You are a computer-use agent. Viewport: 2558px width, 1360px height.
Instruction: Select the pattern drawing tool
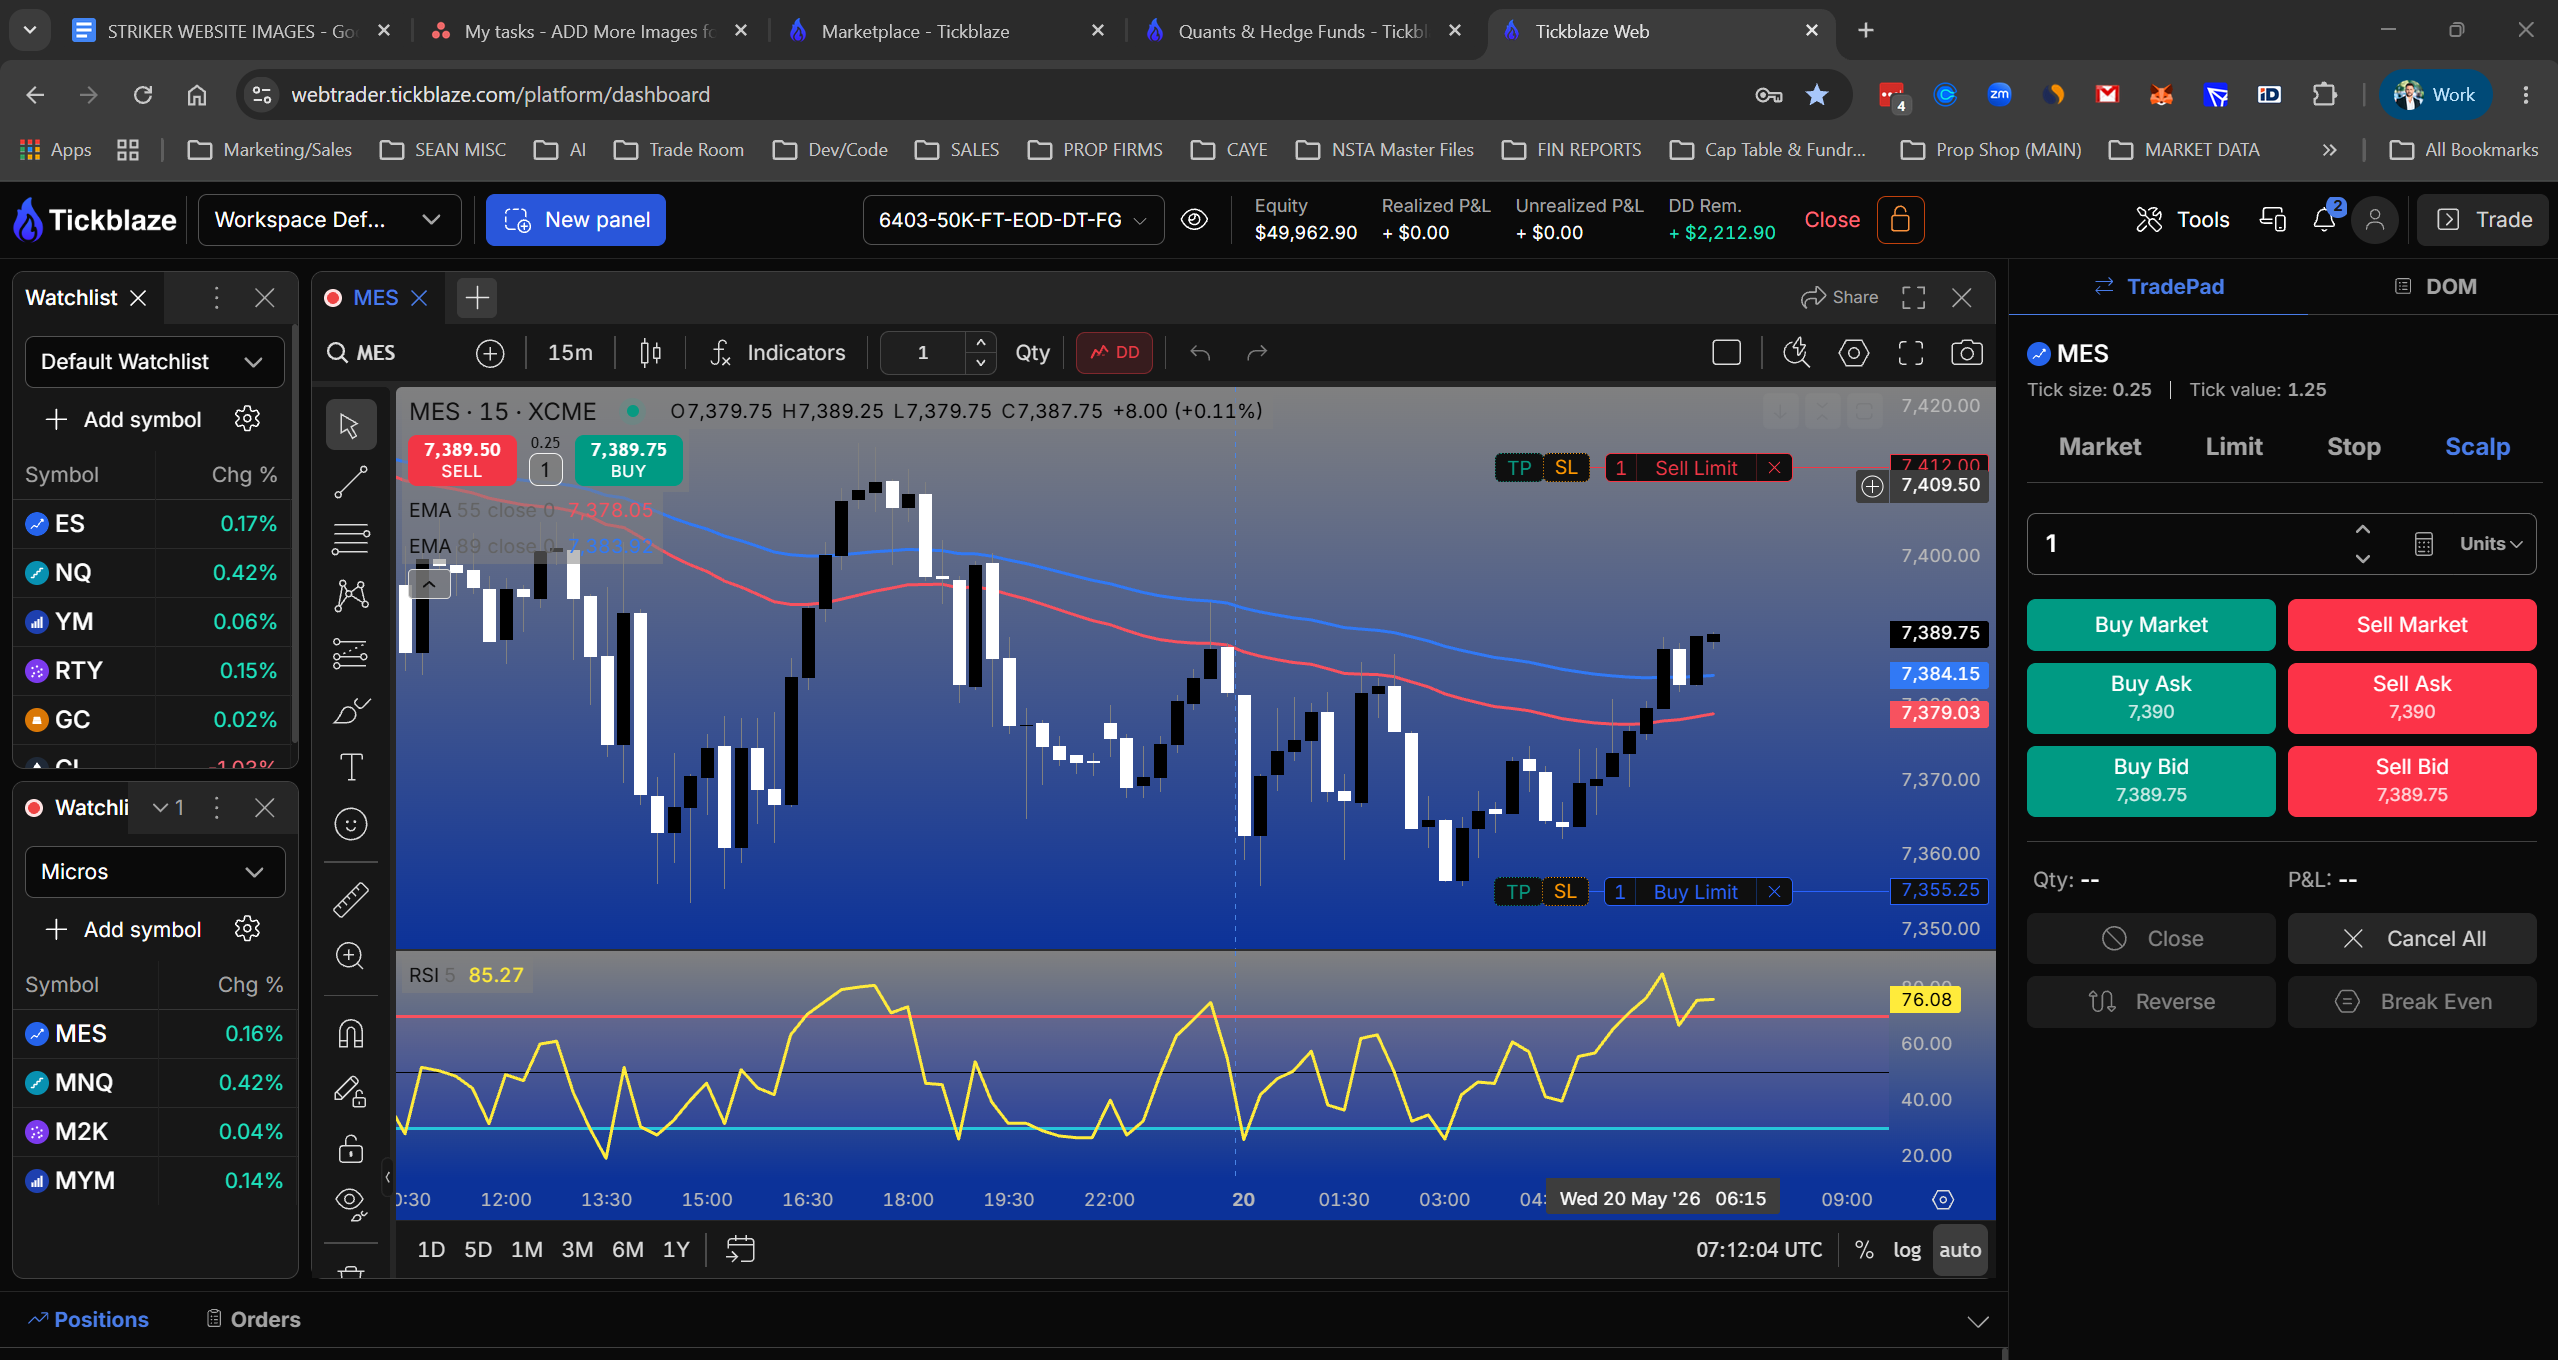pos(350,596)
